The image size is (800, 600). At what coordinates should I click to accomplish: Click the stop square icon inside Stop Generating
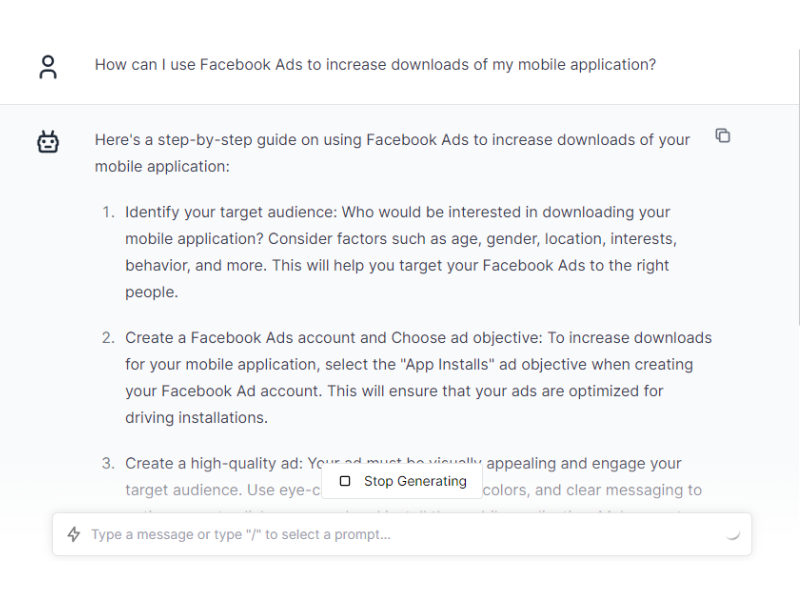click(x=345, y=481)
